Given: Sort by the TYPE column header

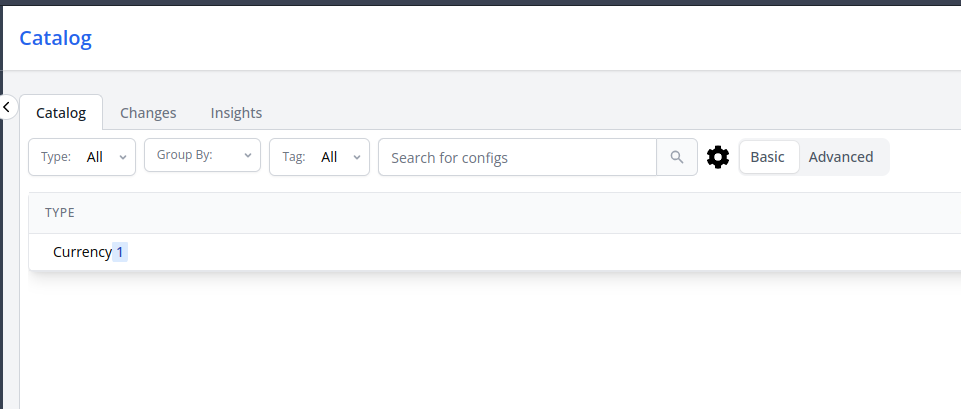Looking at the screenshot, I should coord(60,212).
